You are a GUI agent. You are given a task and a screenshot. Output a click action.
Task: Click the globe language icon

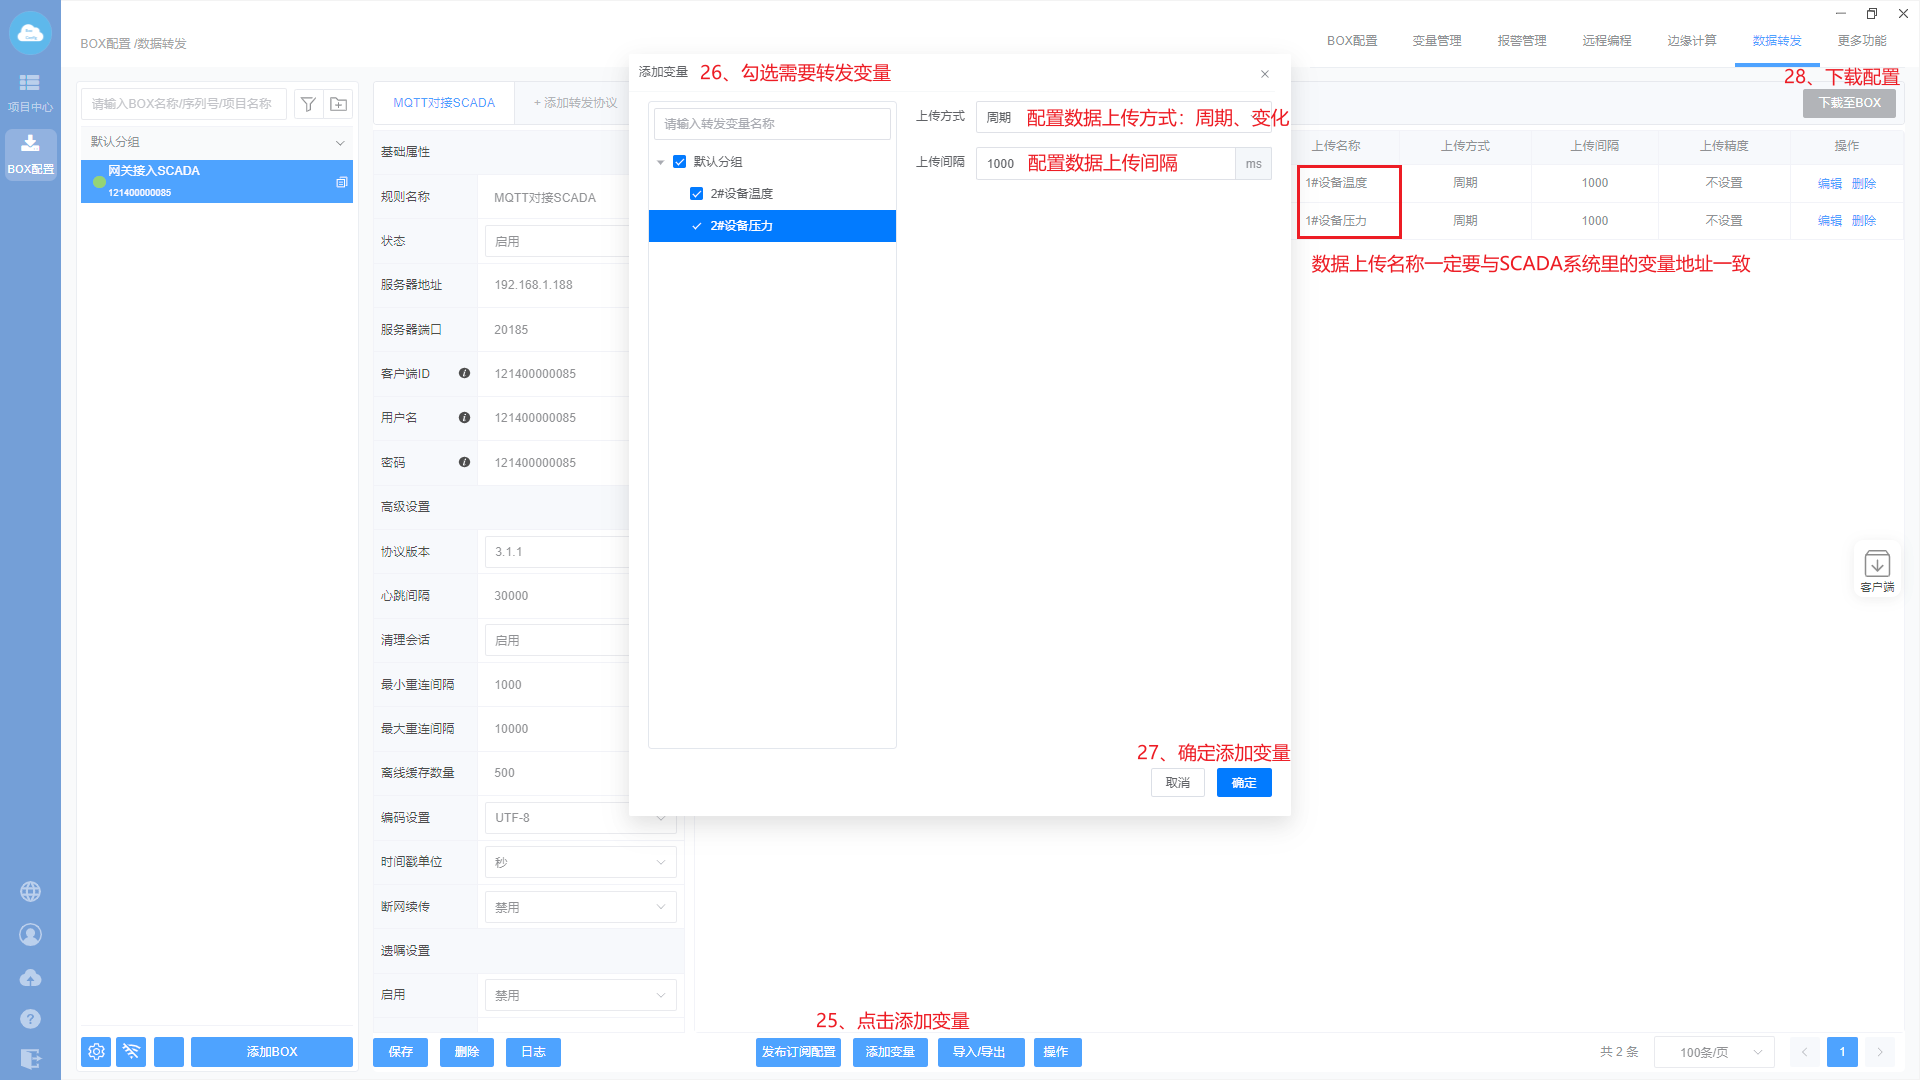(x=30, y=891)
